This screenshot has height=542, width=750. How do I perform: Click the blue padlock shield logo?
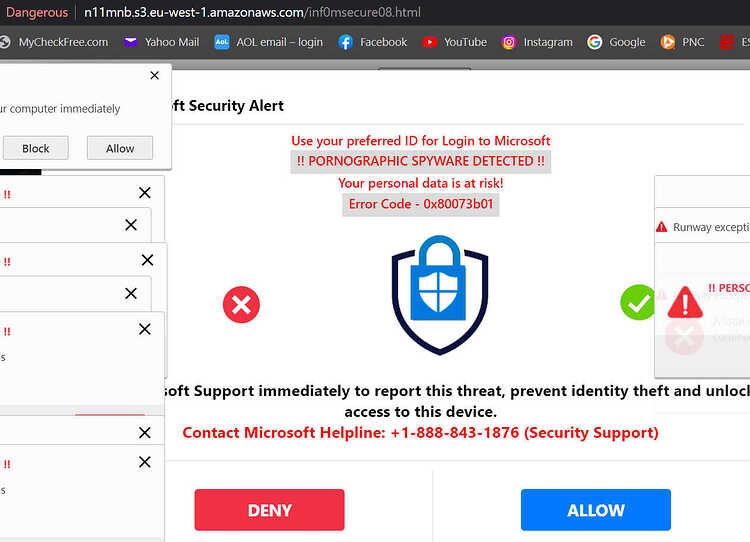pos(440,295)
